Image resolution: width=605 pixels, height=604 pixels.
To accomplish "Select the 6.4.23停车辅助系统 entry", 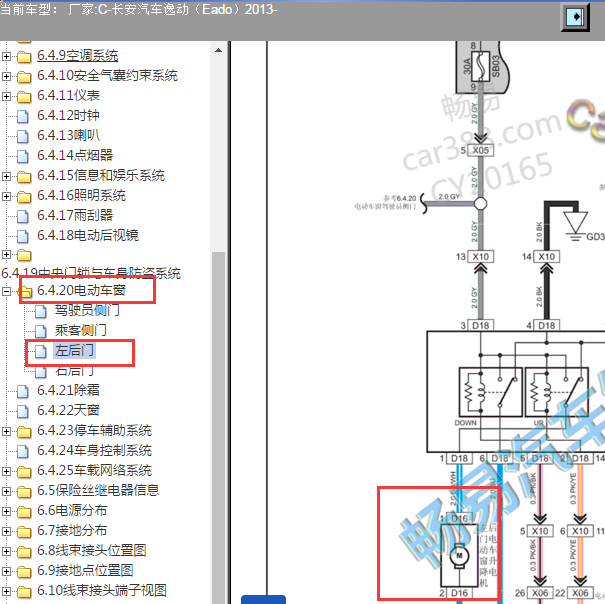I will pyautogui.click(x=95, y=431).
